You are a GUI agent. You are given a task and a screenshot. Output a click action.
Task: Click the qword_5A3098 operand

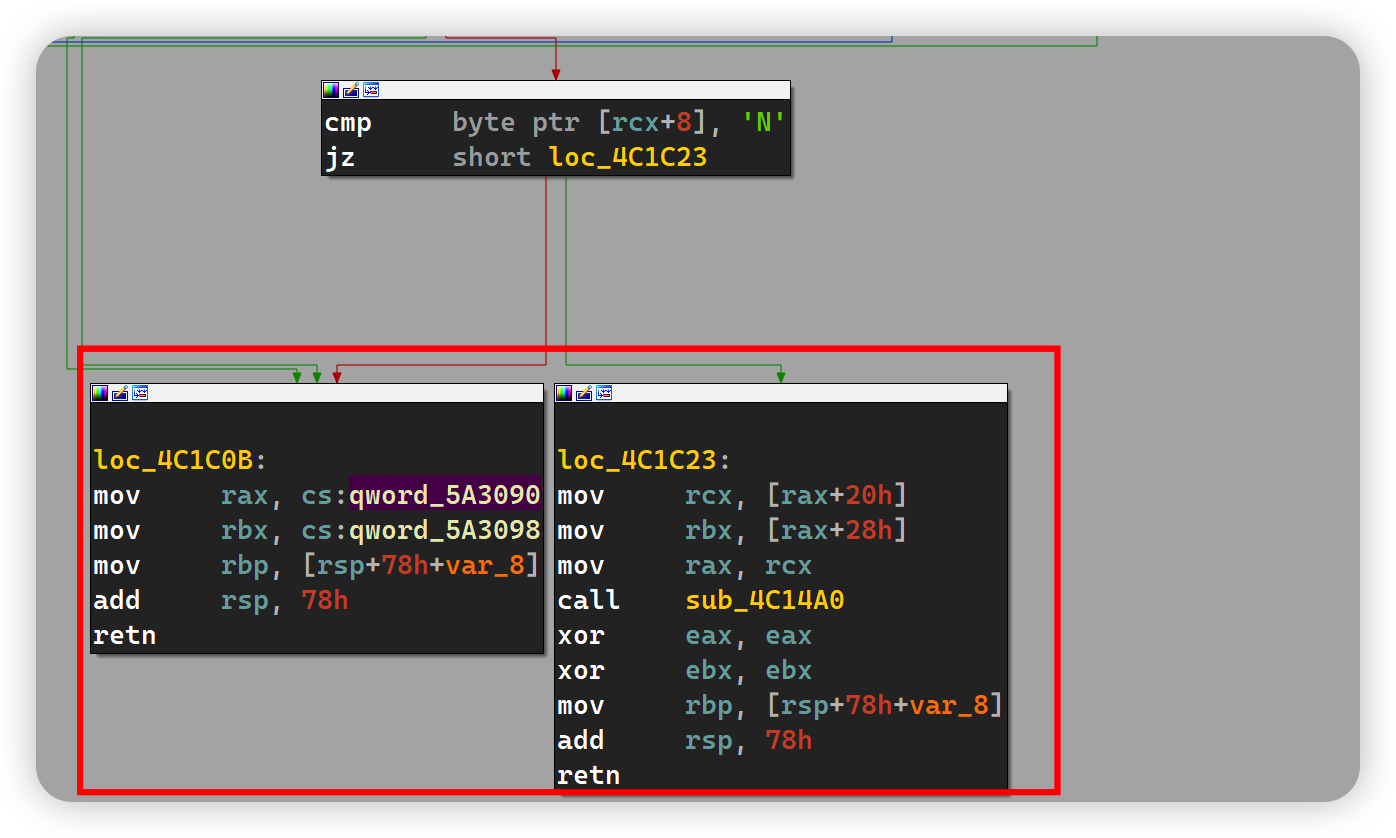pyautogui.click(x=445, y=530)
